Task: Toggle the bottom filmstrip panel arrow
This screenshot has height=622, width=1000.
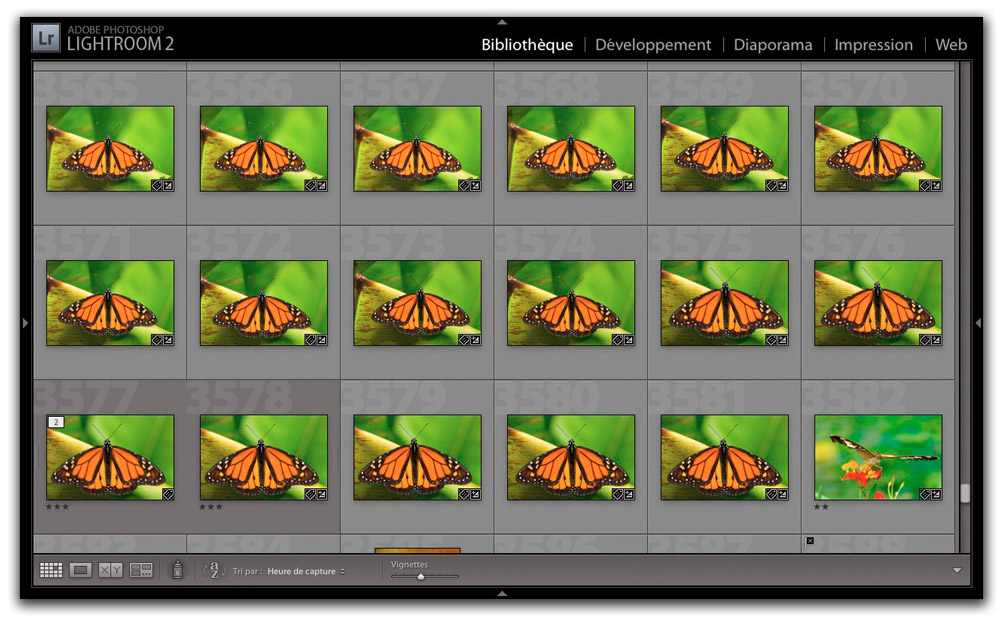Action: pos(502,593)
